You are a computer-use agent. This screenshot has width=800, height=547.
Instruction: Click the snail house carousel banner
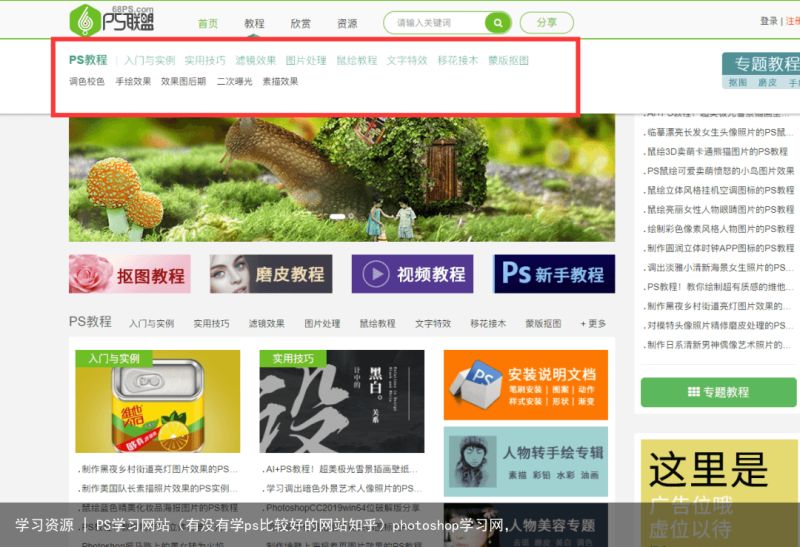click(x=342, y=179)
